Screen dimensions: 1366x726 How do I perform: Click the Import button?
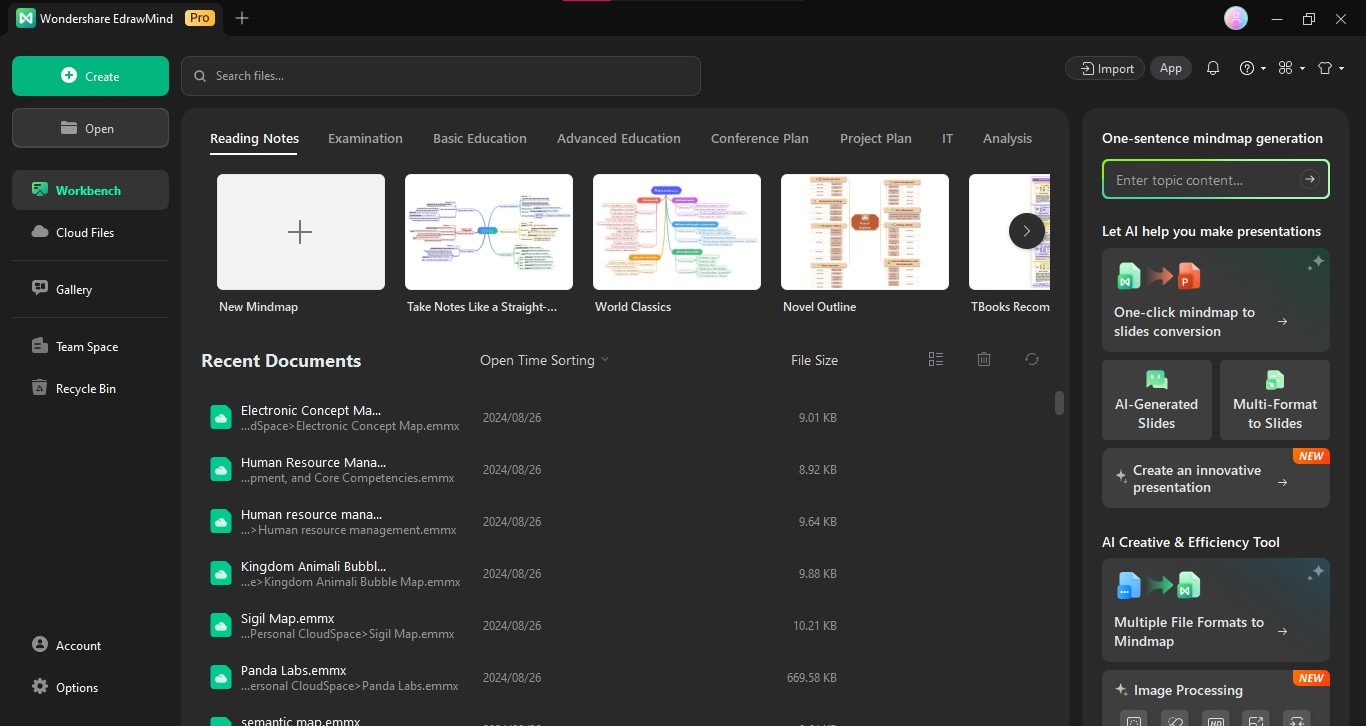(x=1106, y=68)
